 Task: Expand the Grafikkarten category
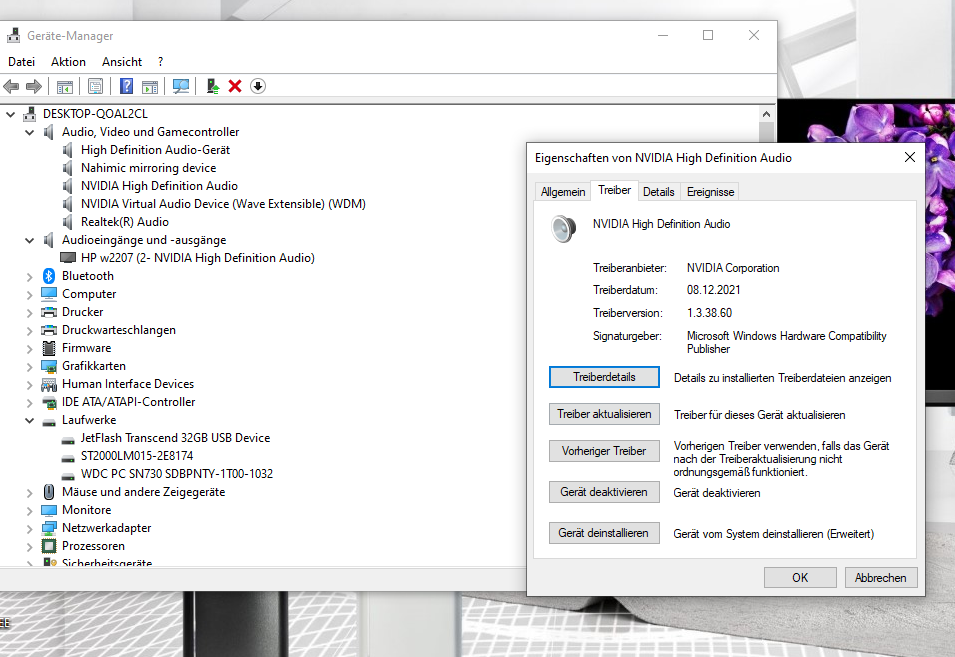(29, 367)
